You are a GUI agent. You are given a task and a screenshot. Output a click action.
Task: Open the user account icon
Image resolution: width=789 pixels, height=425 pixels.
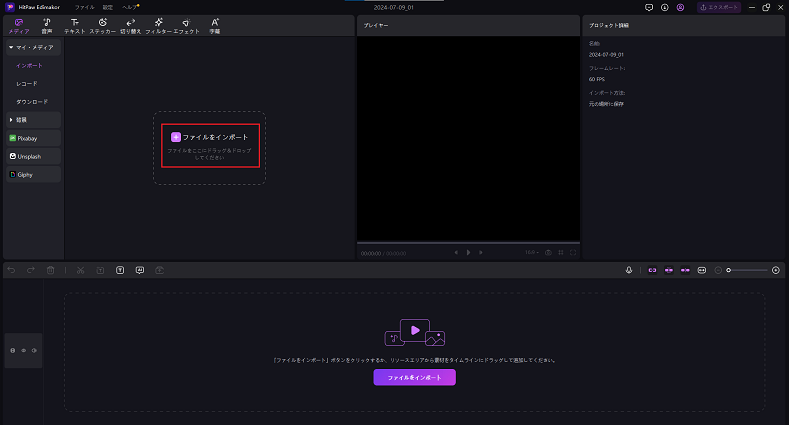coord(680,8)
